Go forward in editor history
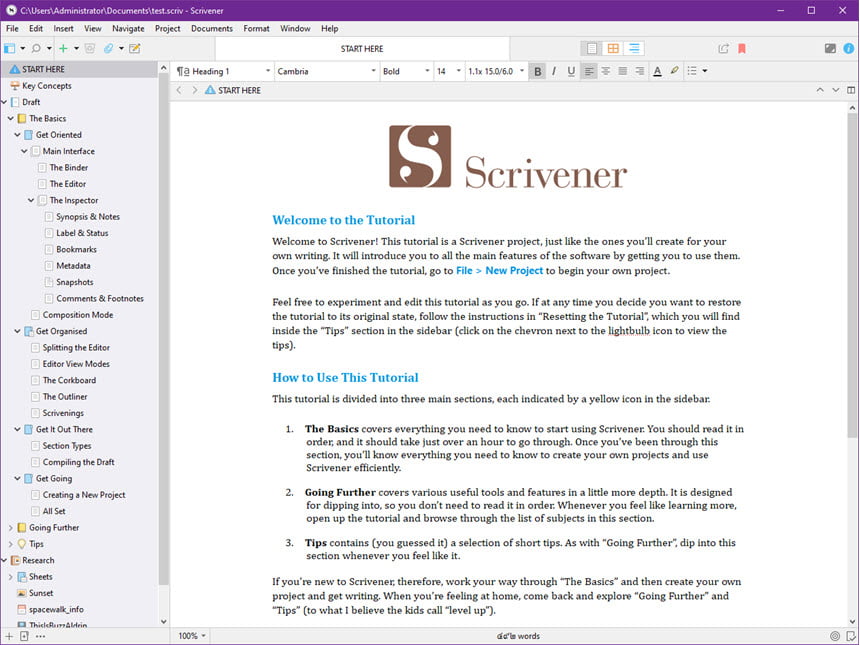Screen dimensions: 860x645 [194, 90]
